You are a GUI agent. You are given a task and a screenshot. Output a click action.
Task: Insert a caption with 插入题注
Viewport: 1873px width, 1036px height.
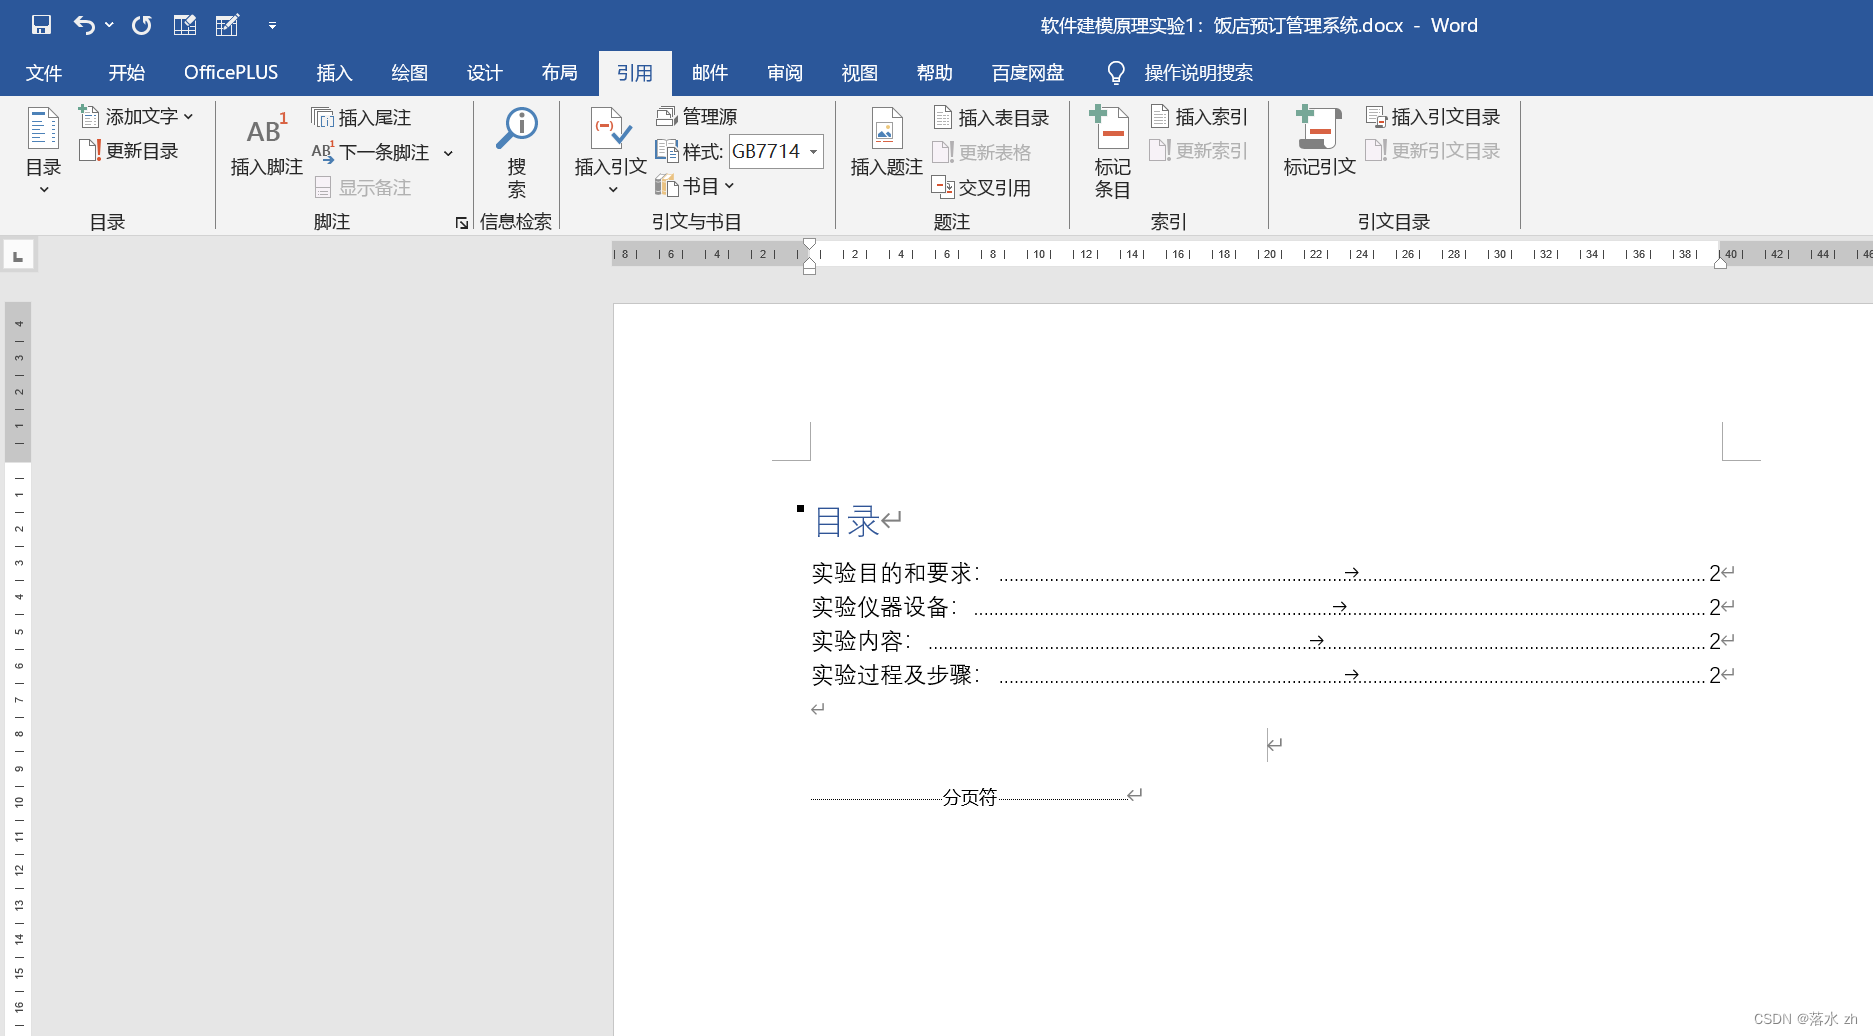pyautogui.click(x=886, y=143)
